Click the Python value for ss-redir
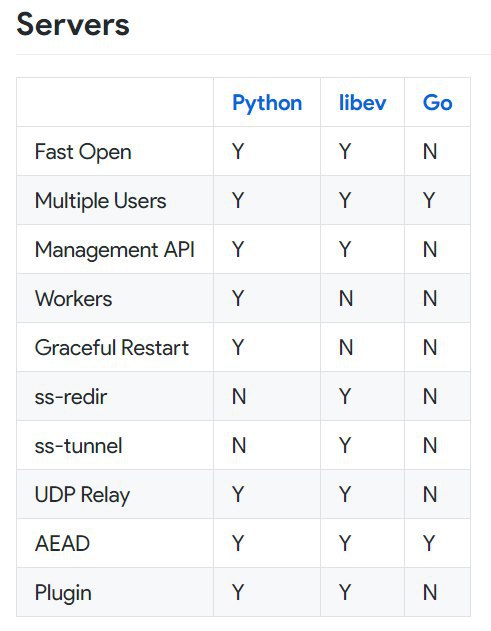 (x=239, y=397)
